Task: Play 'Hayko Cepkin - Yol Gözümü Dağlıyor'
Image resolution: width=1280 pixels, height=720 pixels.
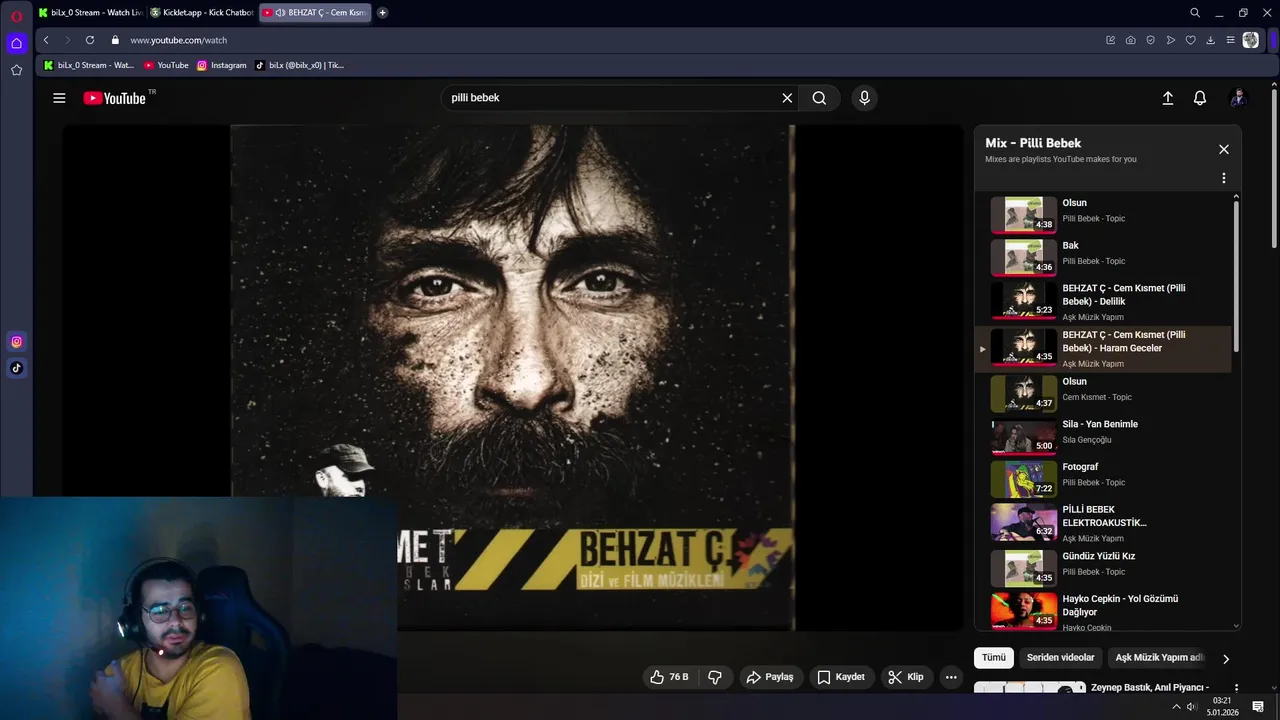Action: 1104,610
